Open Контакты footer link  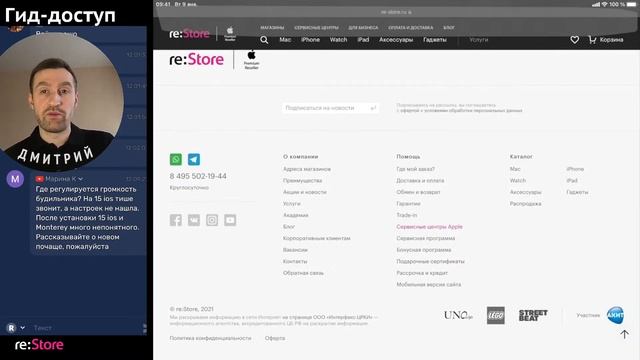coord(295,261)
